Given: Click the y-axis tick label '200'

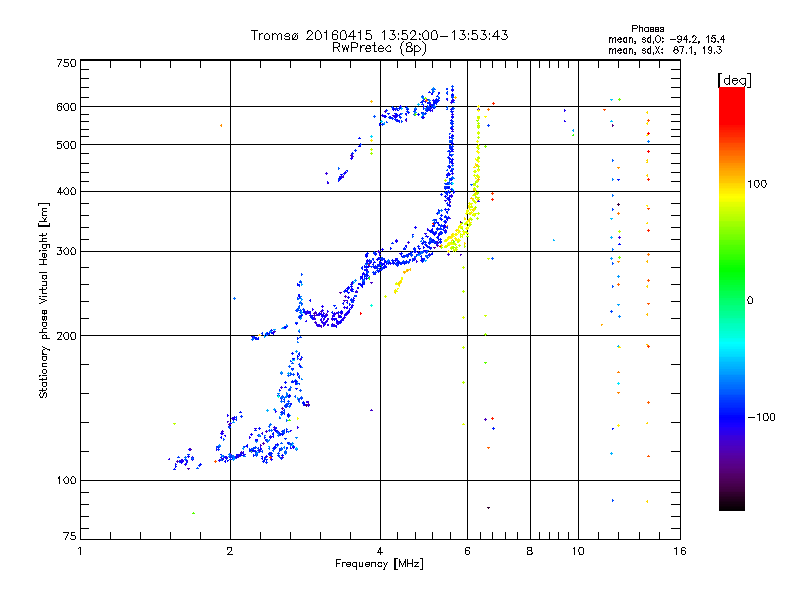Looking at the screenshot, I should click(x=66, y=336).
